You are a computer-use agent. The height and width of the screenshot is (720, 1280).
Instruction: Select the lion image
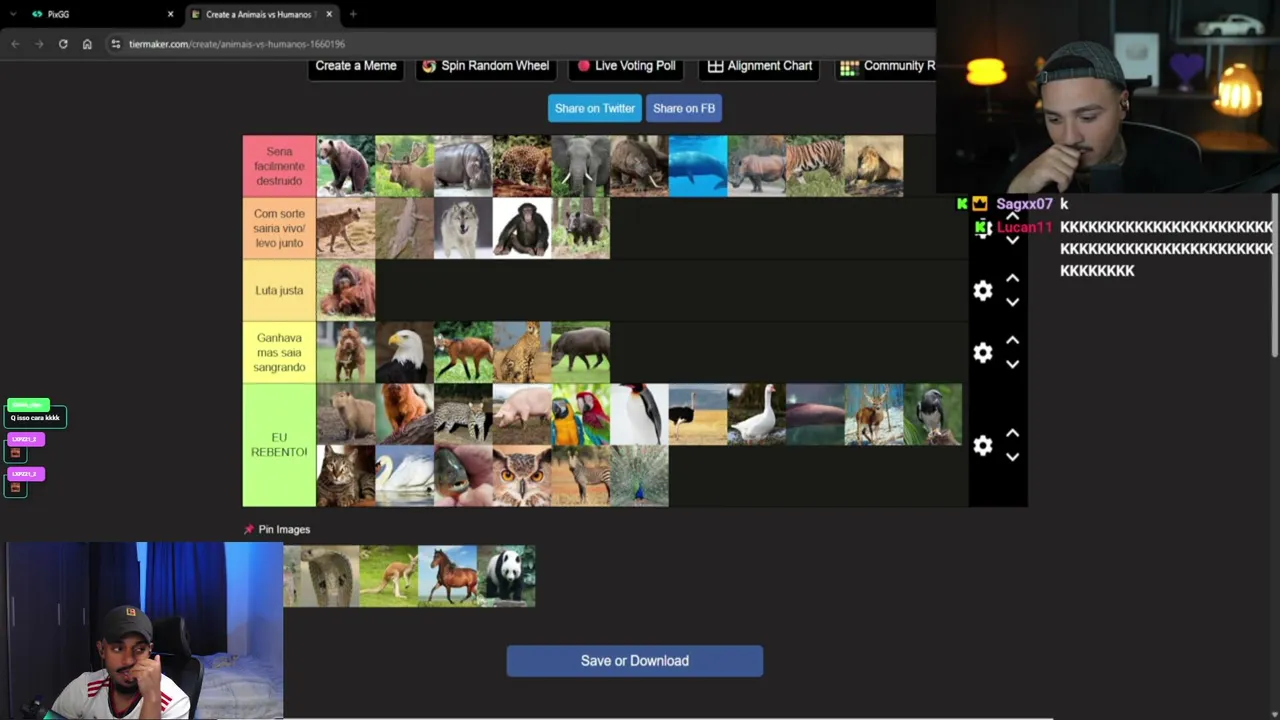874,166
